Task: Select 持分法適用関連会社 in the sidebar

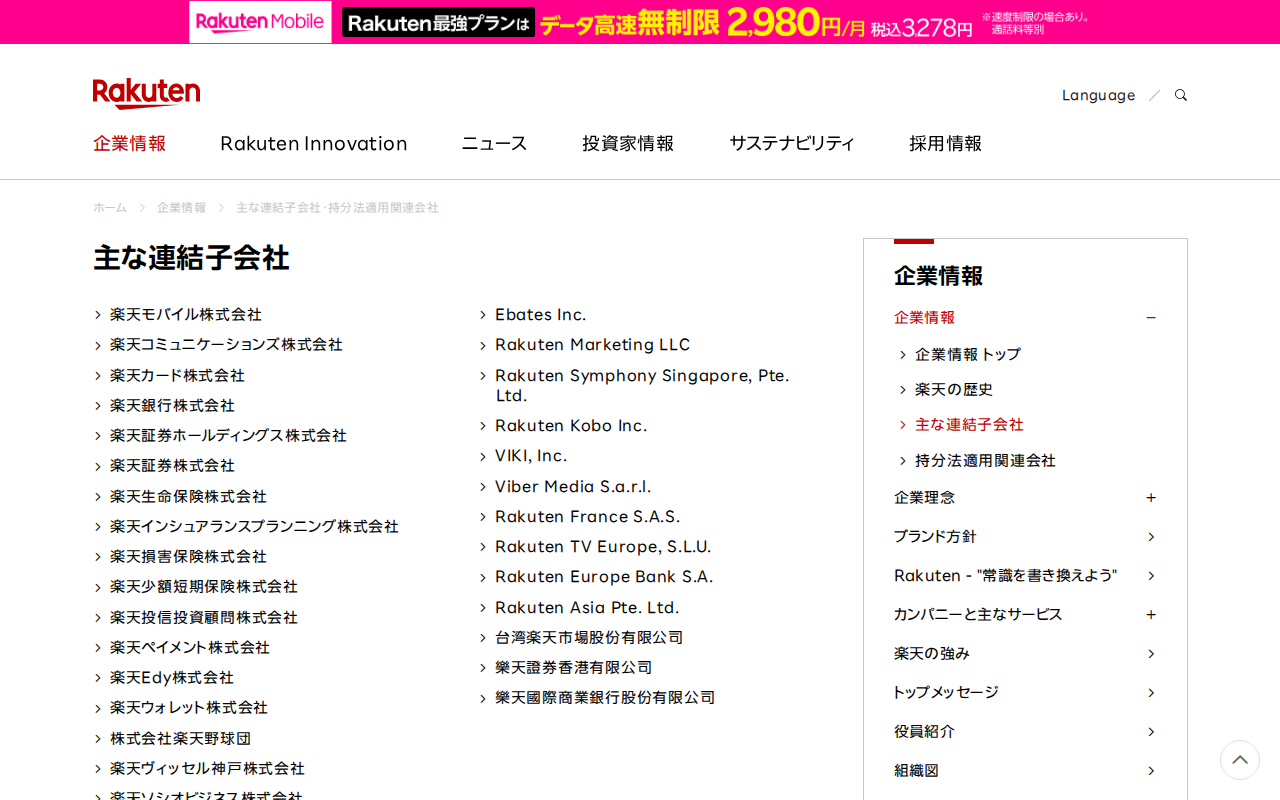Action: pos(985,460)
